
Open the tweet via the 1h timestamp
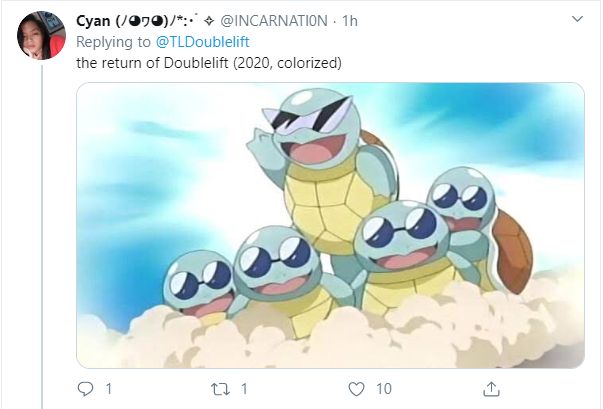tap(350, 21)
